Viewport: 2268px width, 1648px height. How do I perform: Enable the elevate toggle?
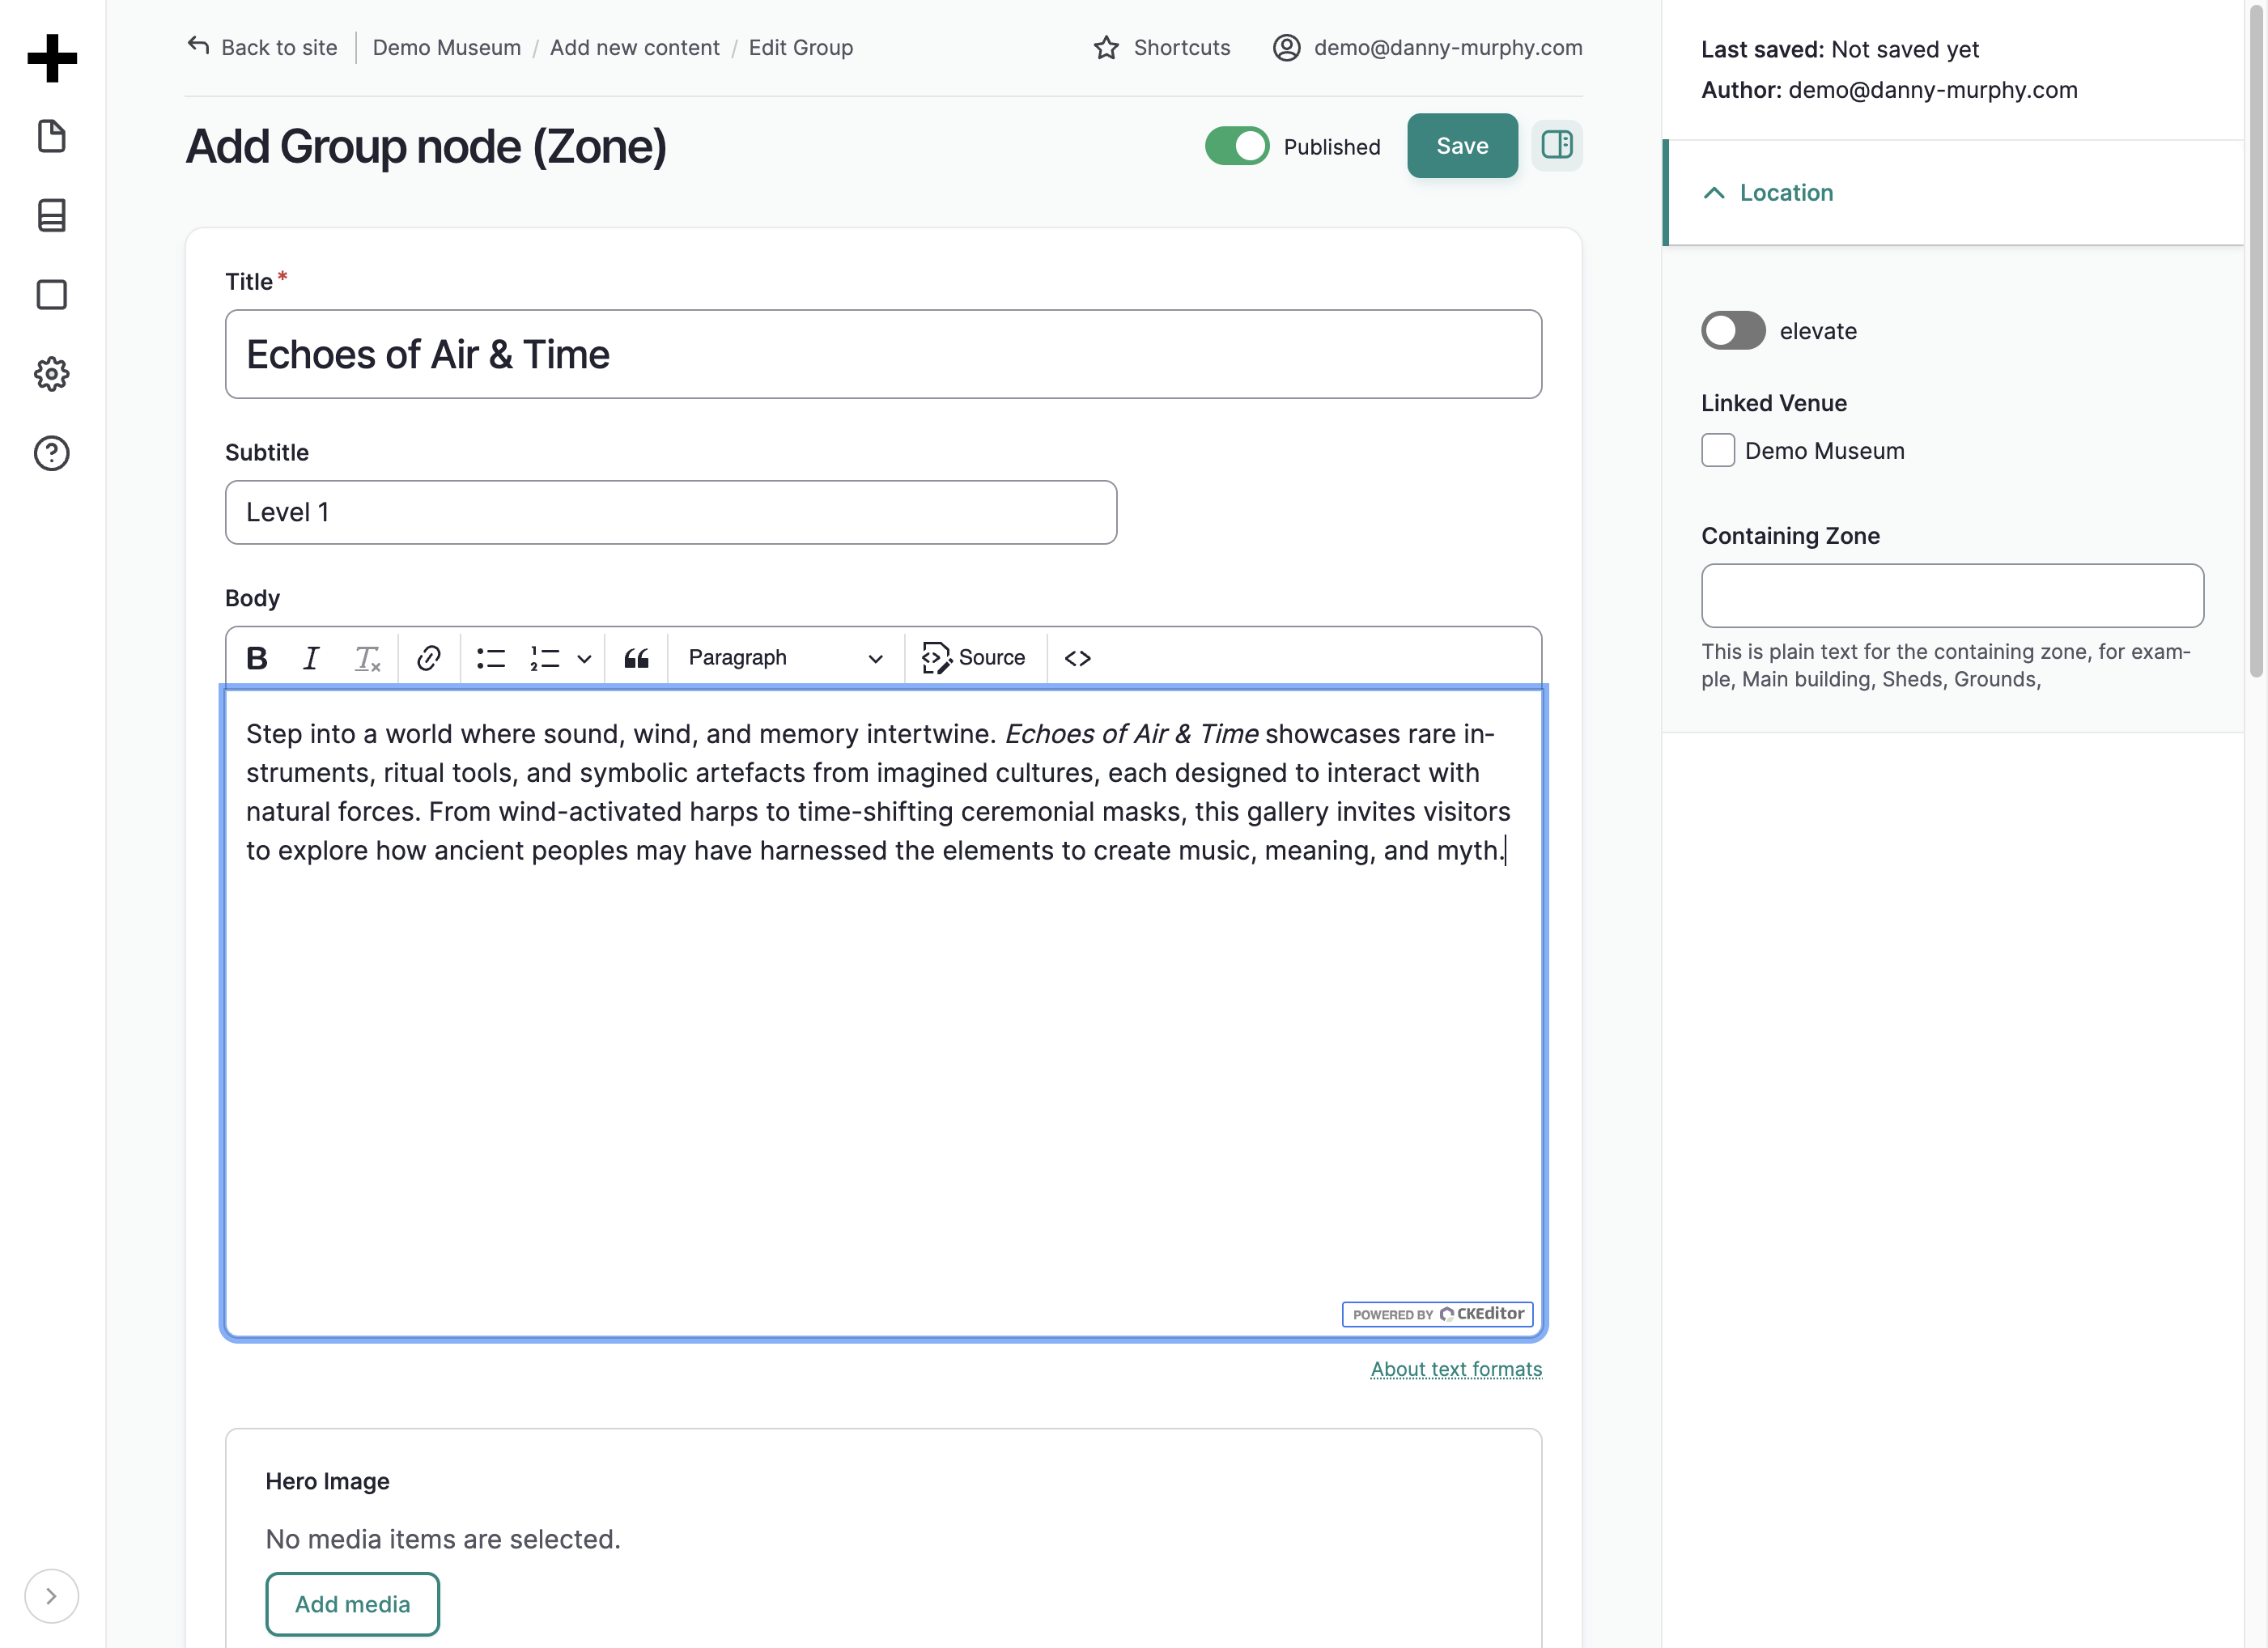pyautogui.click(x=1733, y=331)
